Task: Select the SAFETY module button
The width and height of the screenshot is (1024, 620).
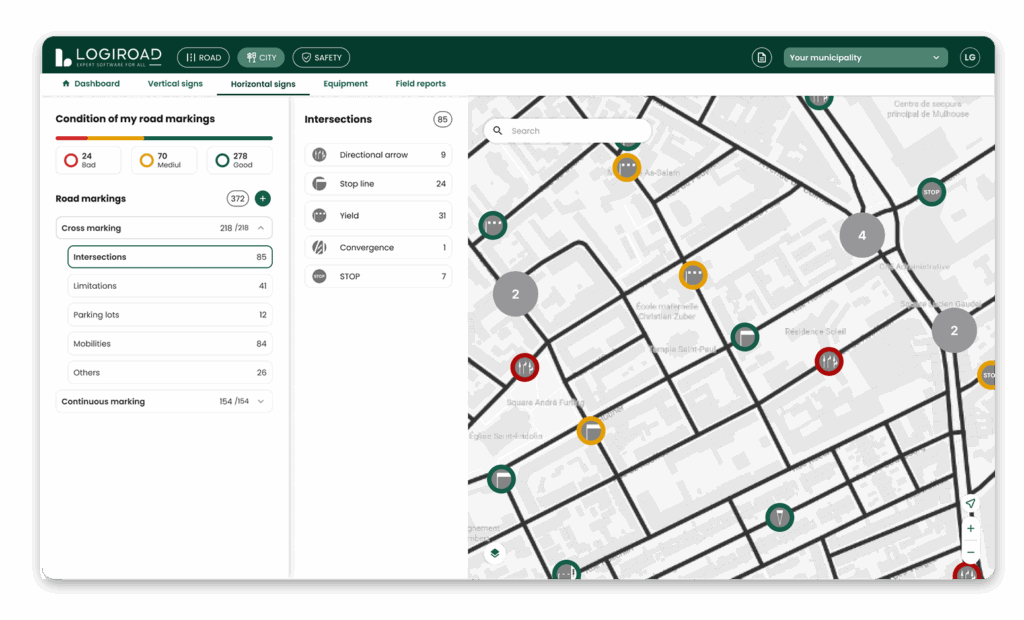Action: coord(321,58)
